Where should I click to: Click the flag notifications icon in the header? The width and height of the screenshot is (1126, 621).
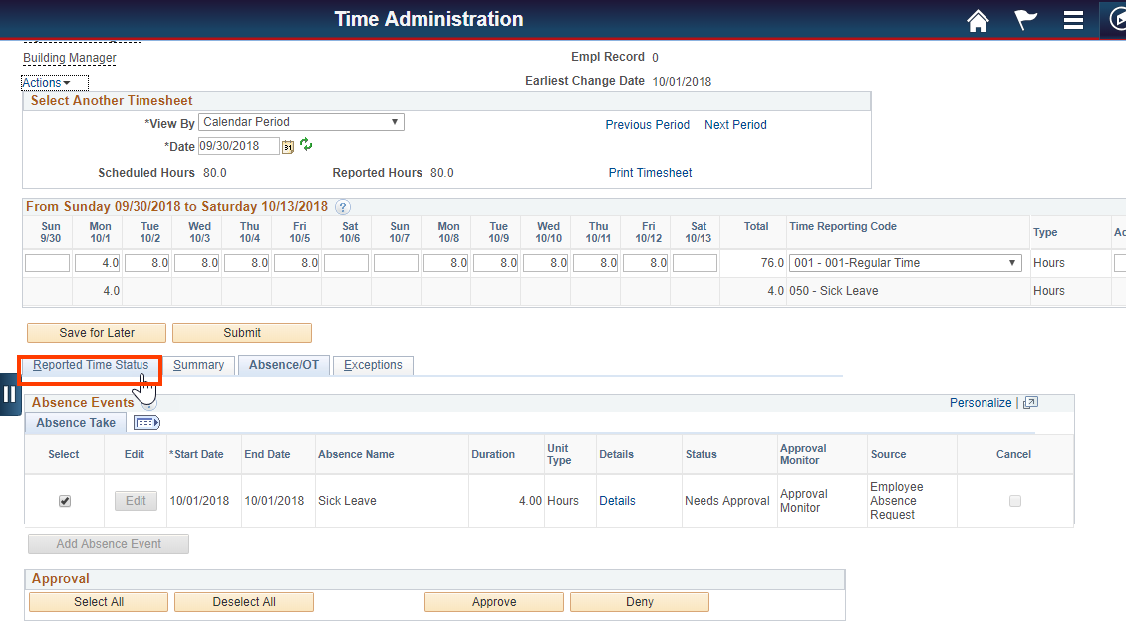[1025, 20]
